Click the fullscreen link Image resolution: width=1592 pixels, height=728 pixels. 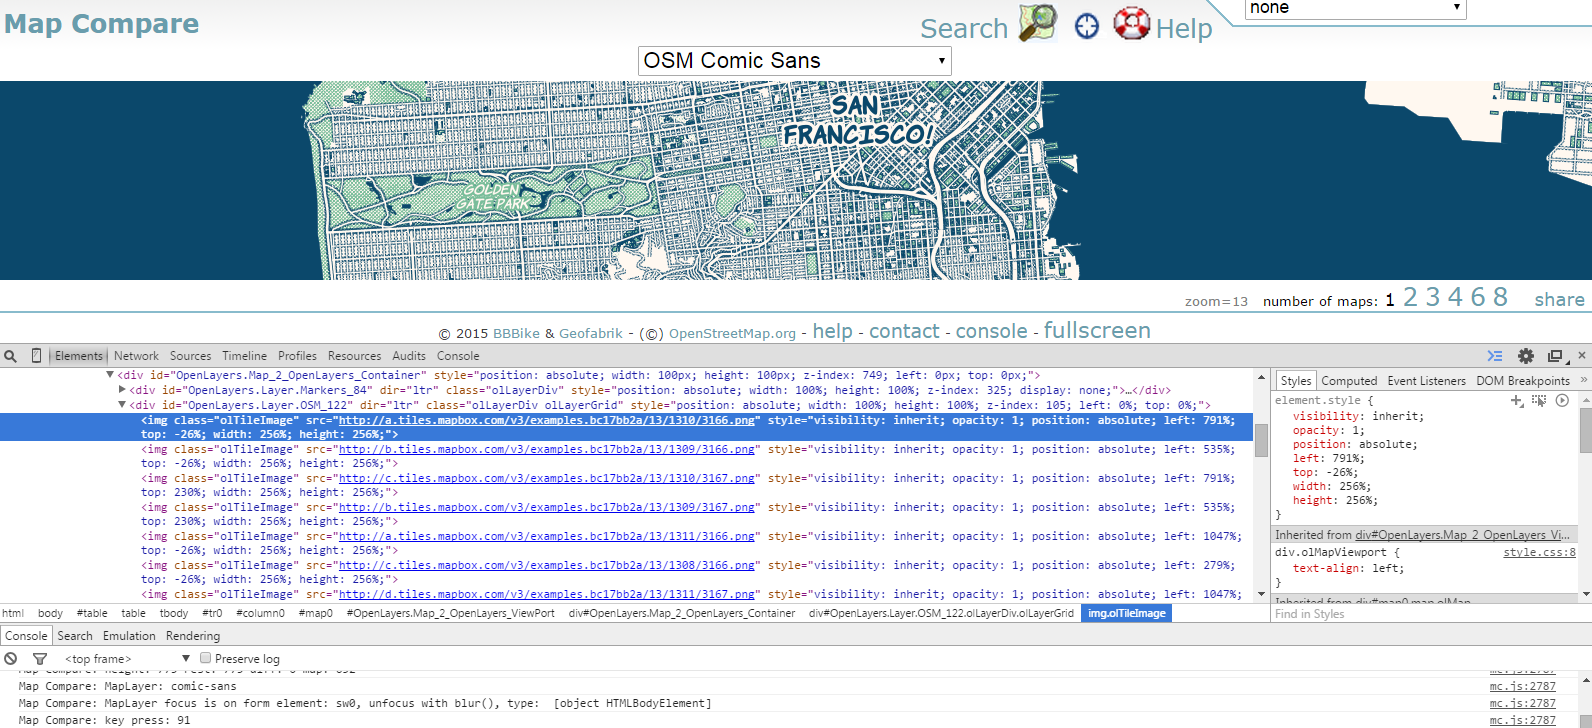pyautogui.click(x=1097, y=331)
